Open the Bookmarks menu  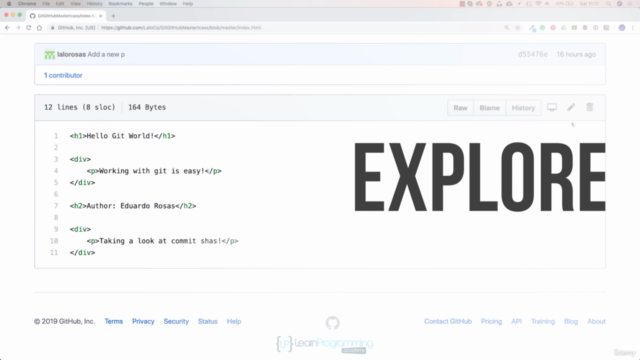[120, 4]
